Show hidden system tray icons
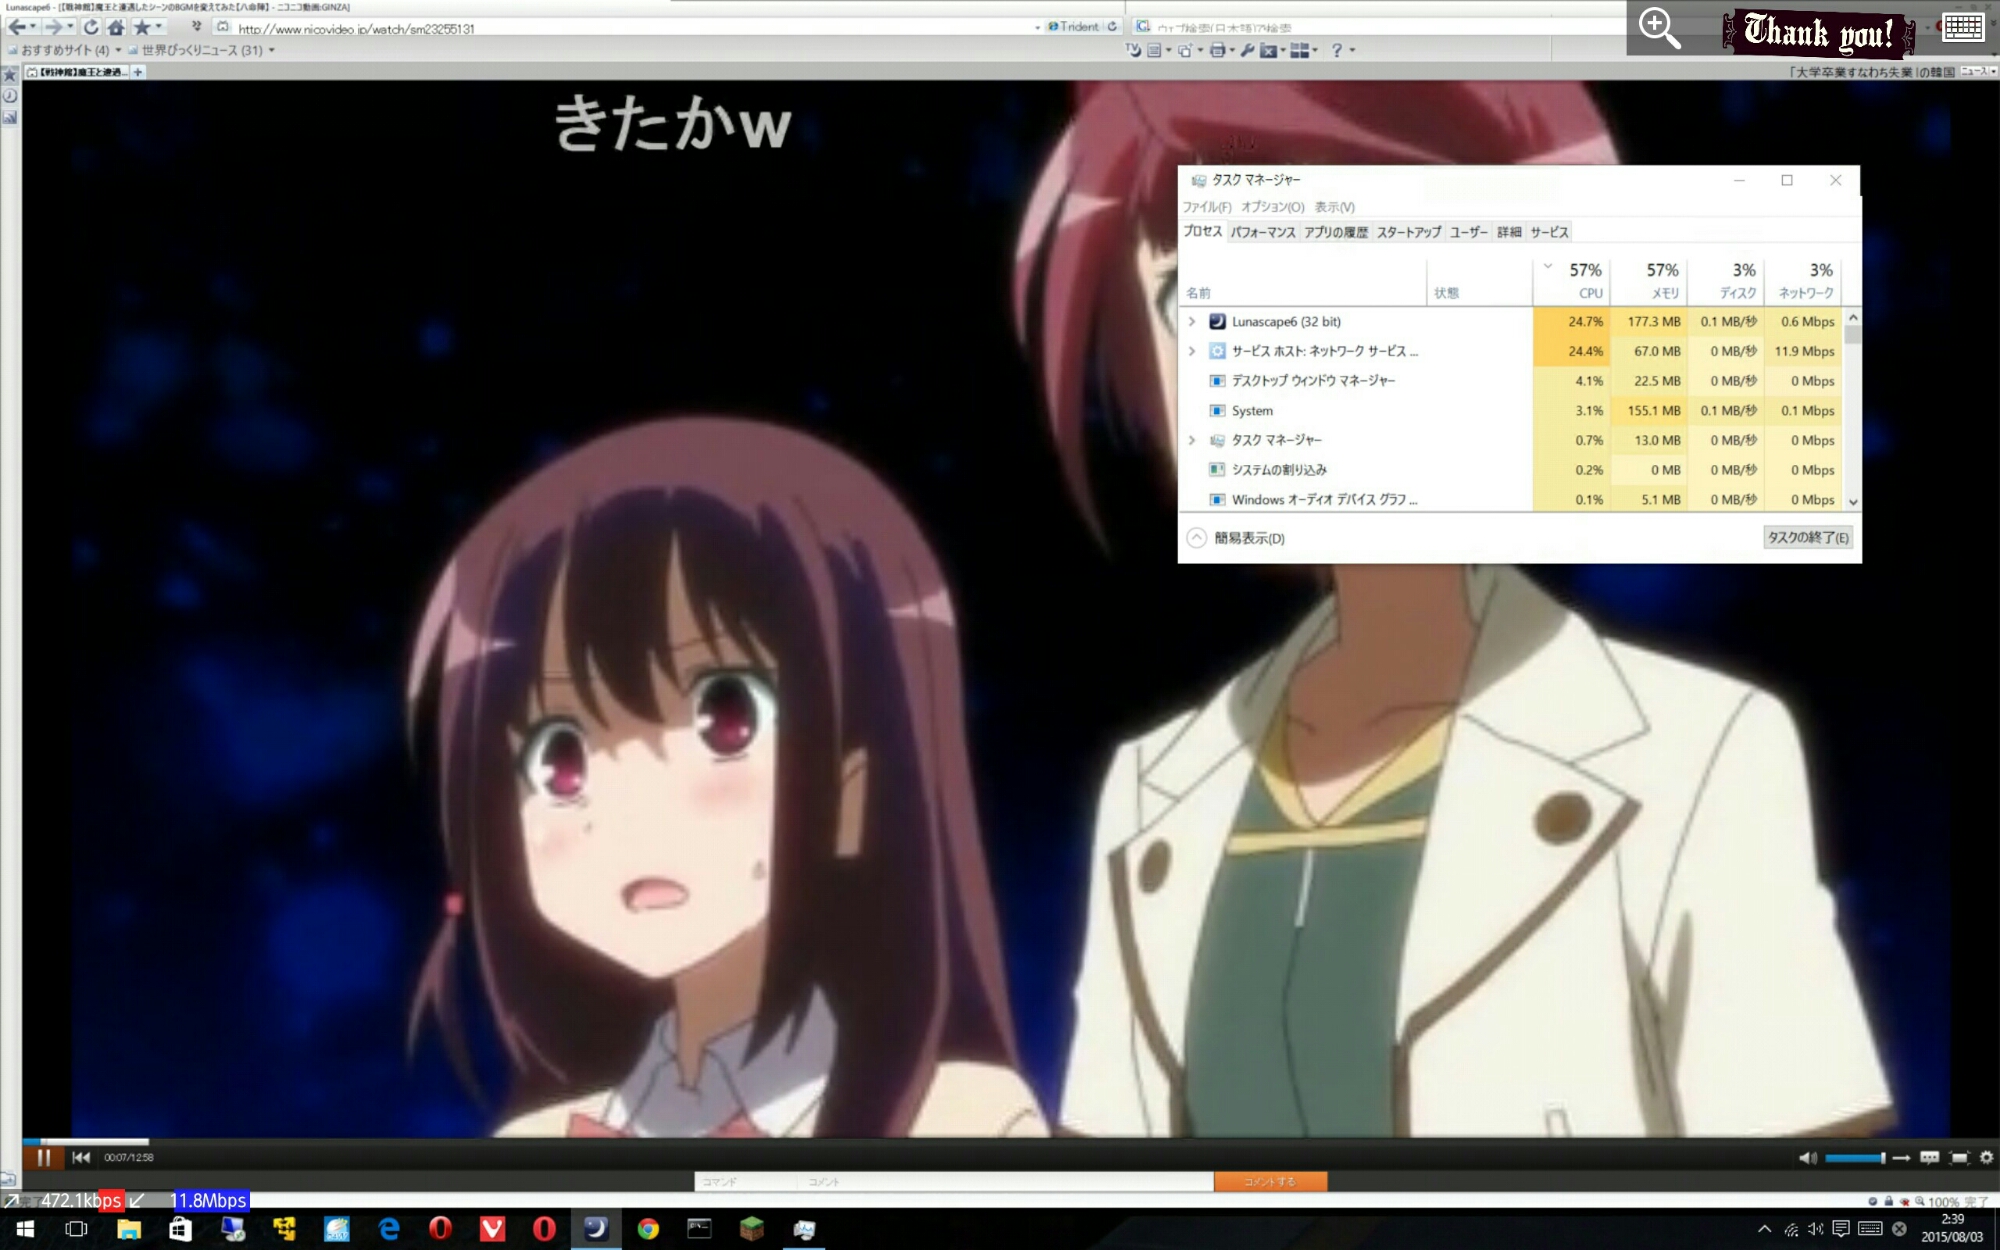The image size is (2000, 1250). [1764, 1229]
